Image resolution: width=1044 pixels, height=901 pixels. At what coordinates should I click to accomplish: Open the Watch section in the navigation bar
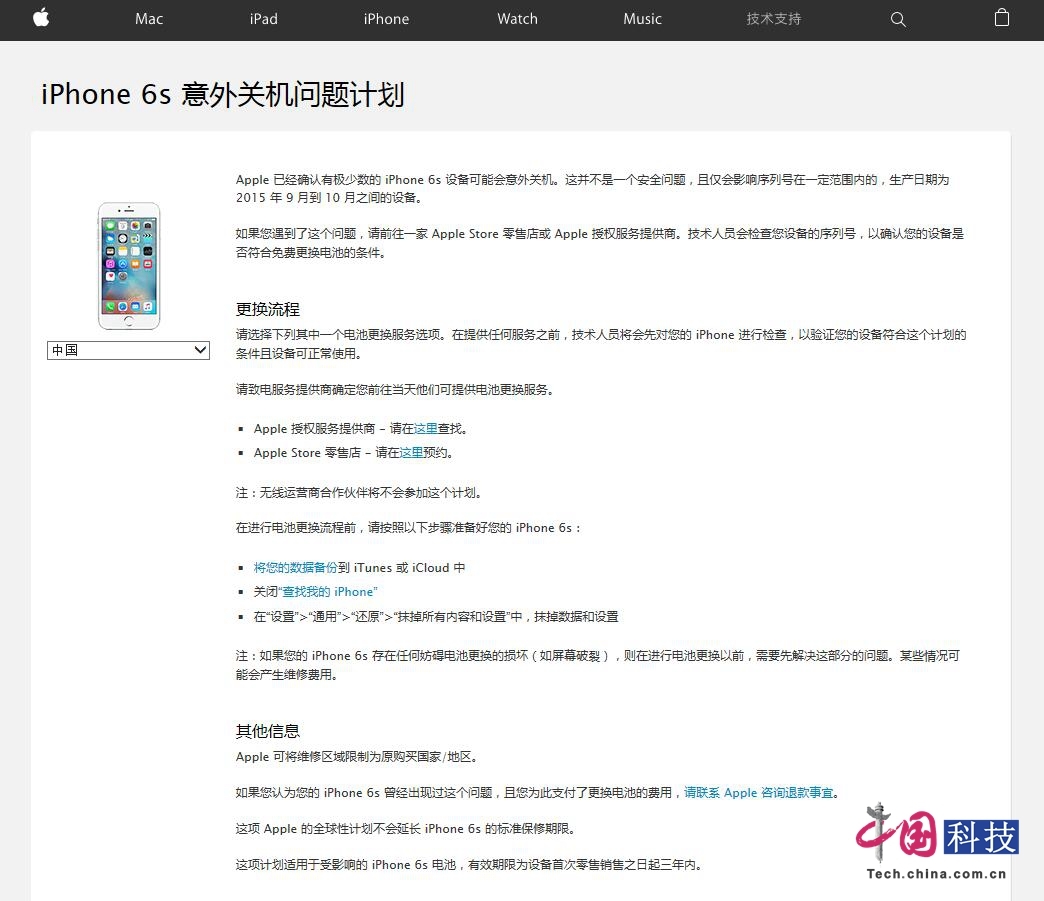517,19
